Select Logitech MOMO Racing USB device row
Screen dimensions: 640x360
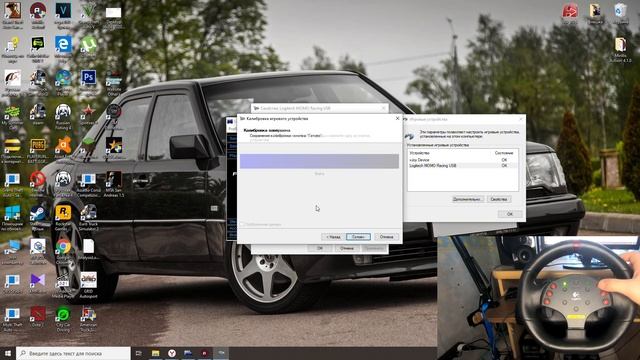462,166
